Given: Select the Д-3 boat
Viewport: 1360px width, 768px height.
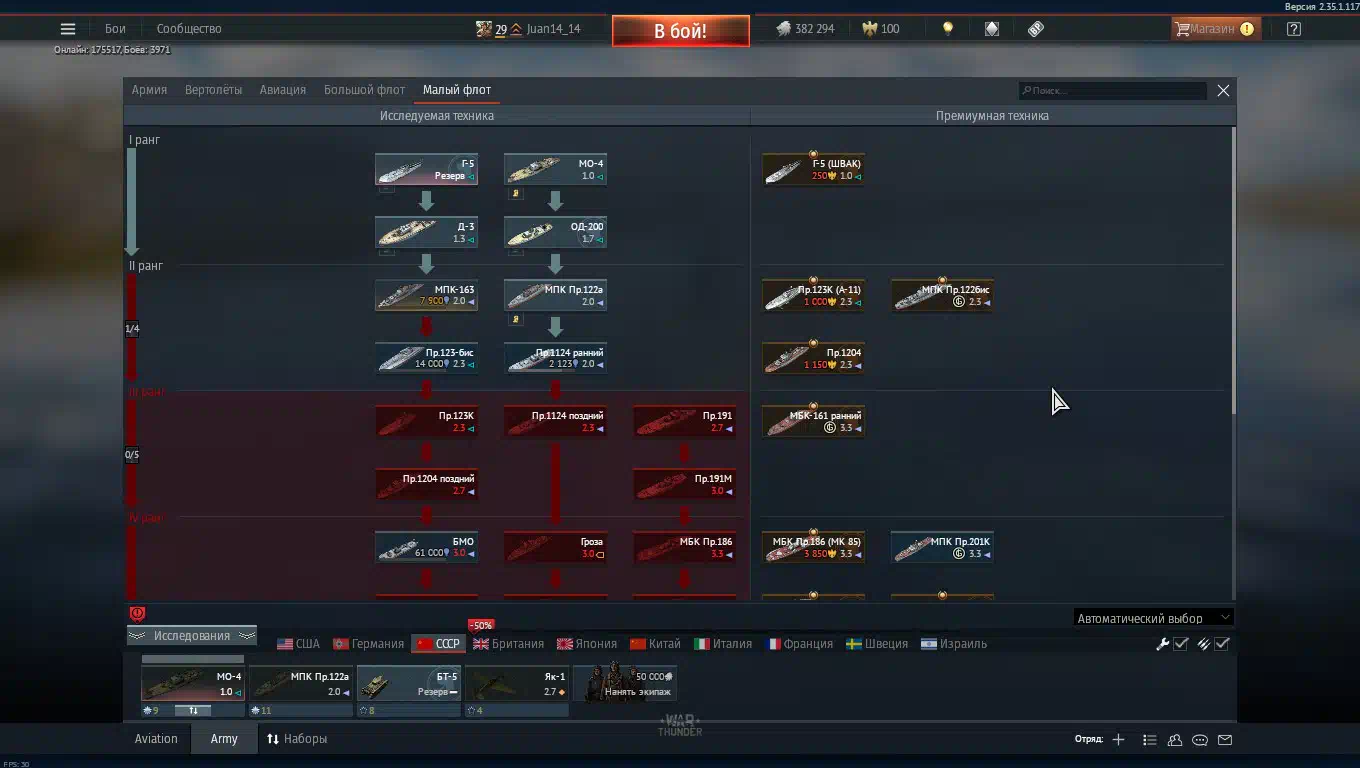Looking at the screenshot, I should [426, 232].
